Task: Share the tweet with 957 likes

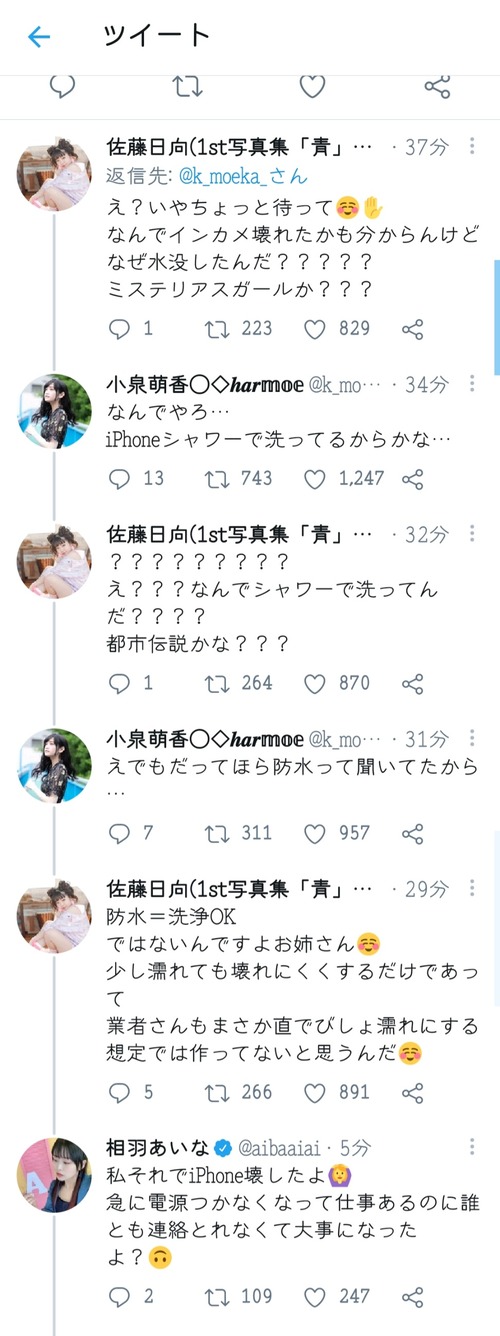Action: click(412, 832)
